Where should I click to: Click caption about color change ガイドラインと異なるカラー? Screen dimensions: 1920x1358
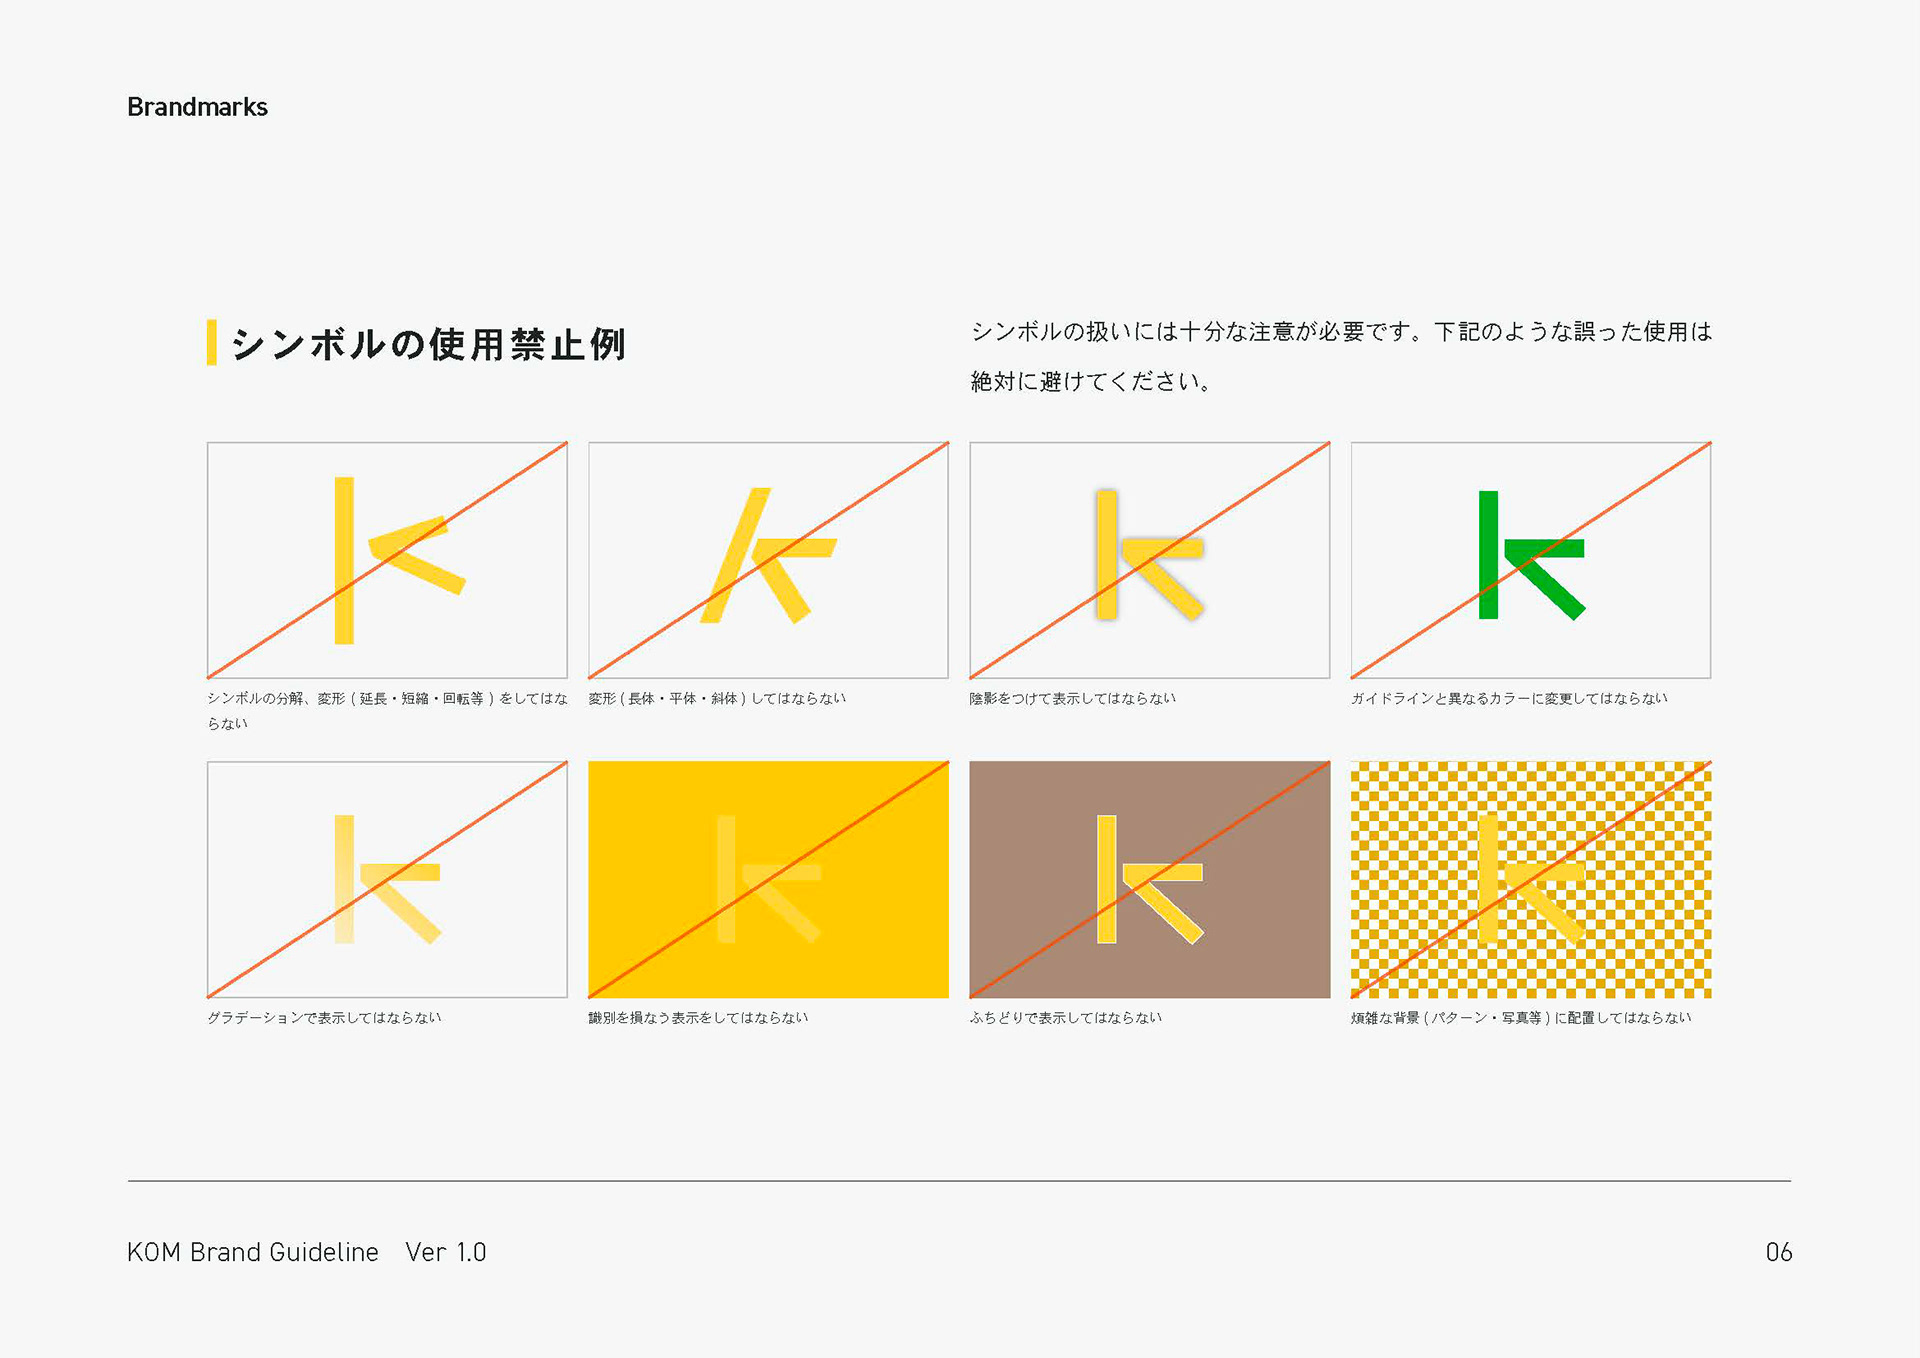point(1508,698)
